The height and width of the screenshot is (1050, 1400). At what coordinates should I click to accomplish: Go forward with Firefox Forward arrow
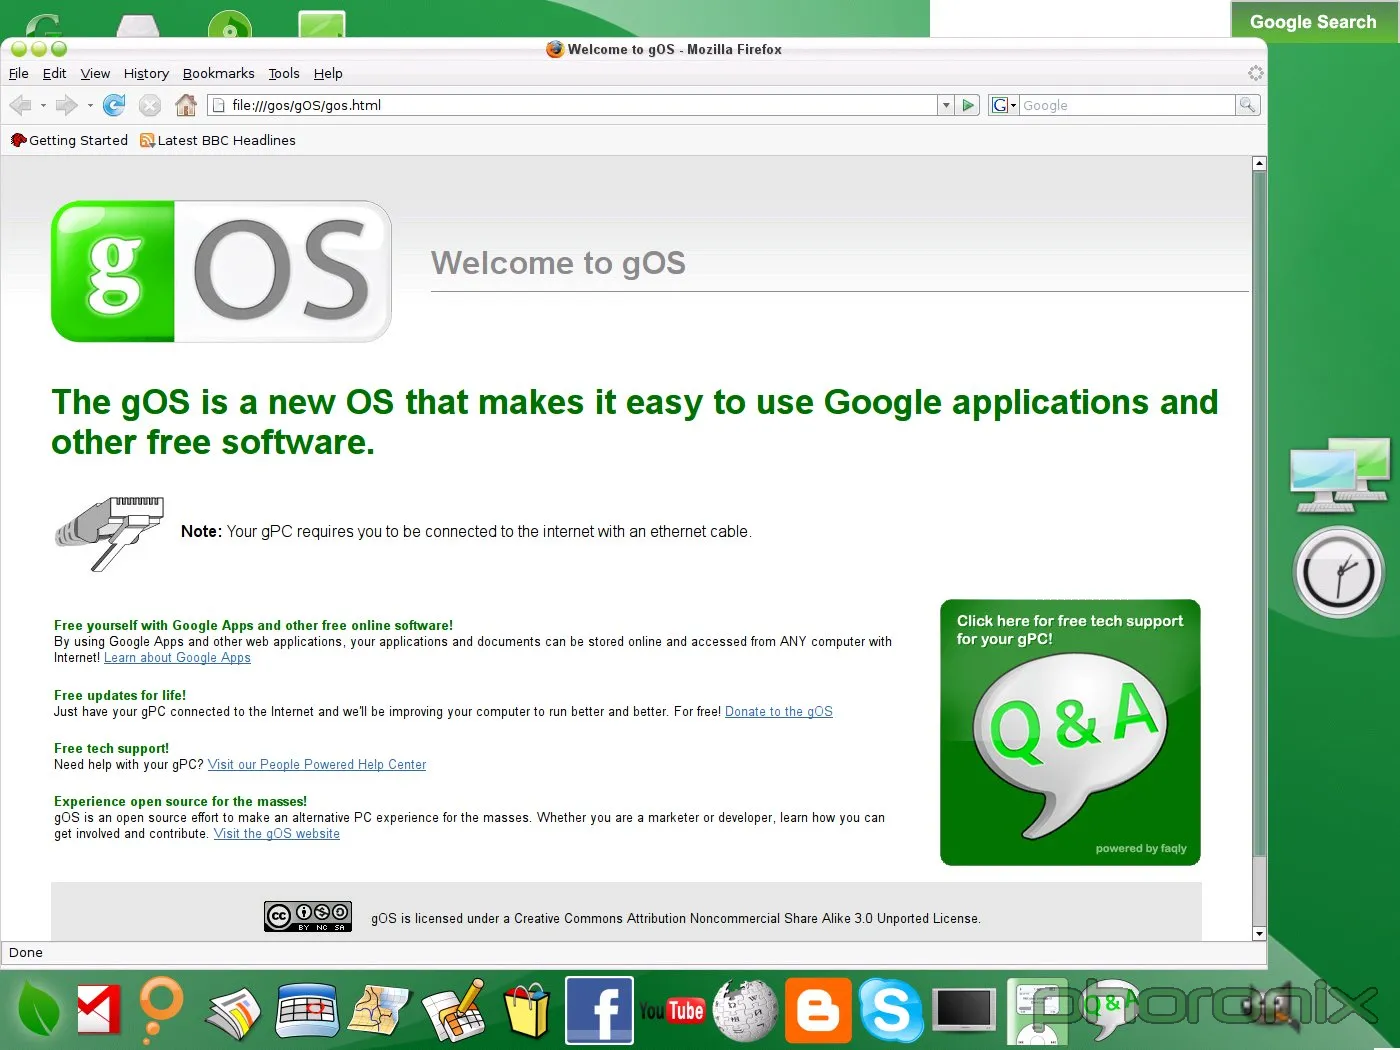click(x=66, y=105)
